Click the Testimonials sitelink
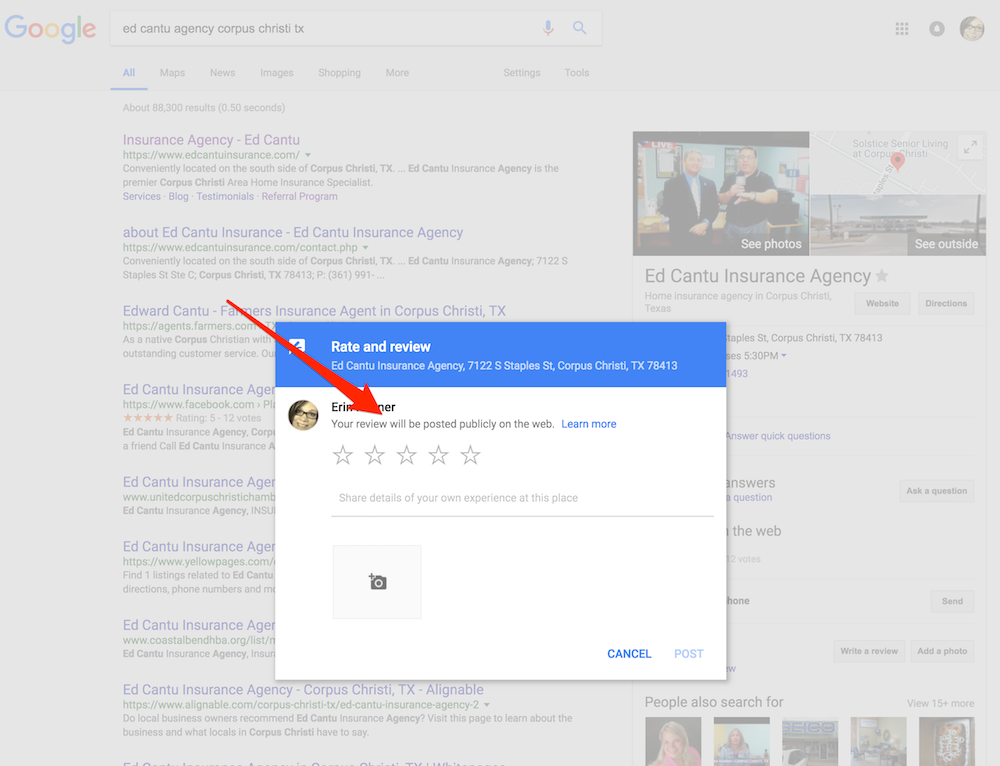The image size is (1000, 766). 224,196
